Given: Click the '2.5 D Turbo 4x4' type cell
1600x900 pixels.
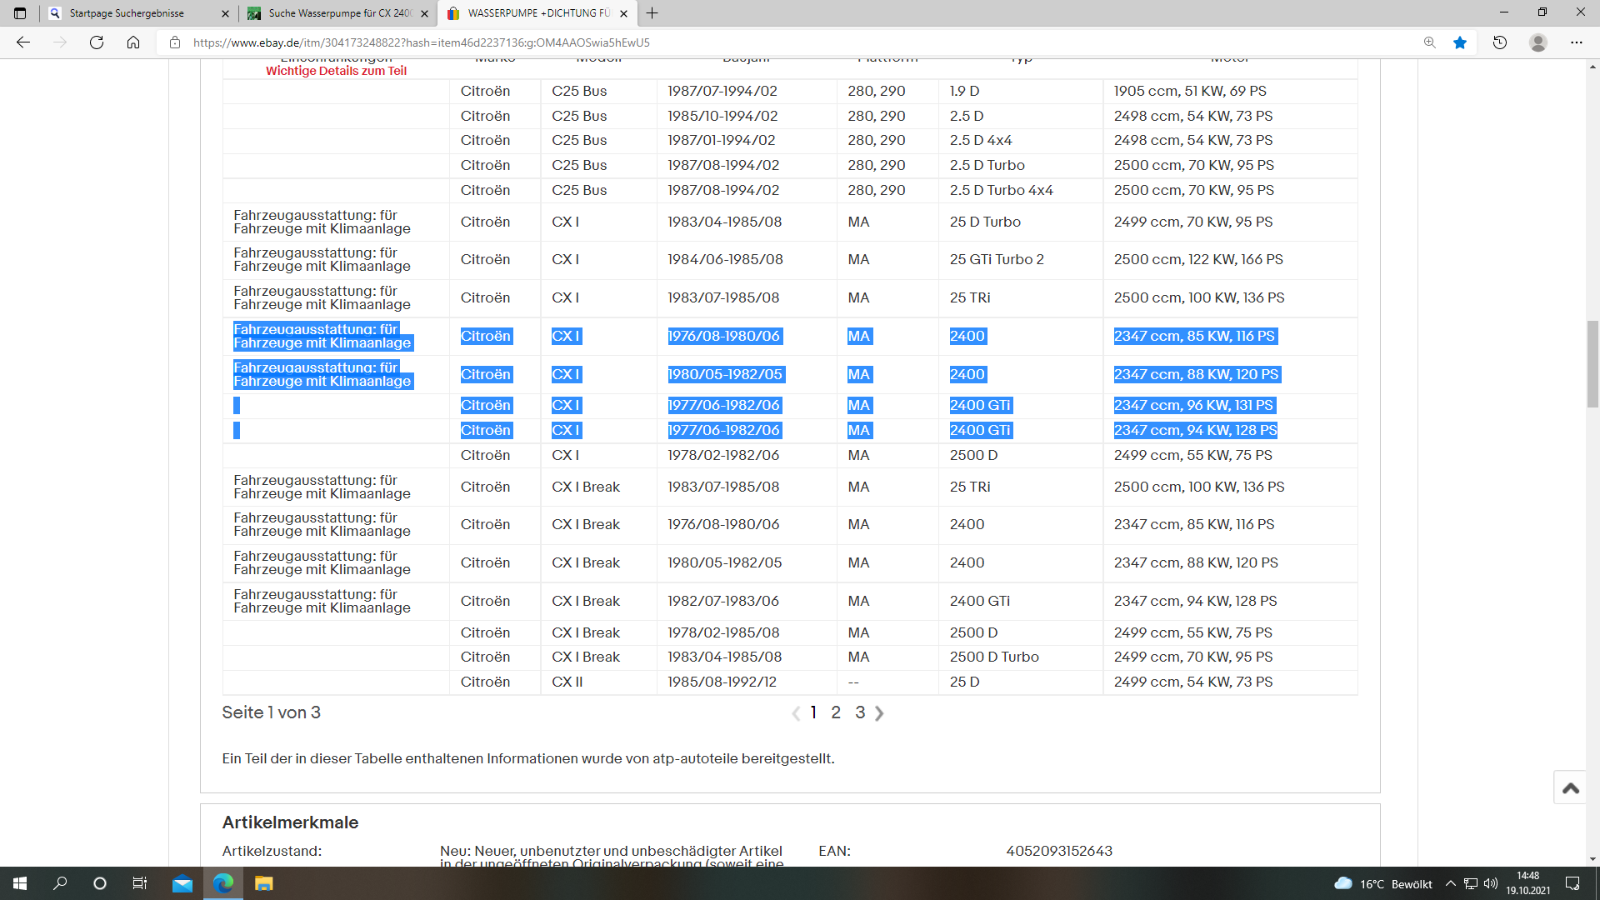Looking at the screenshot, I should coord(1001,190).
